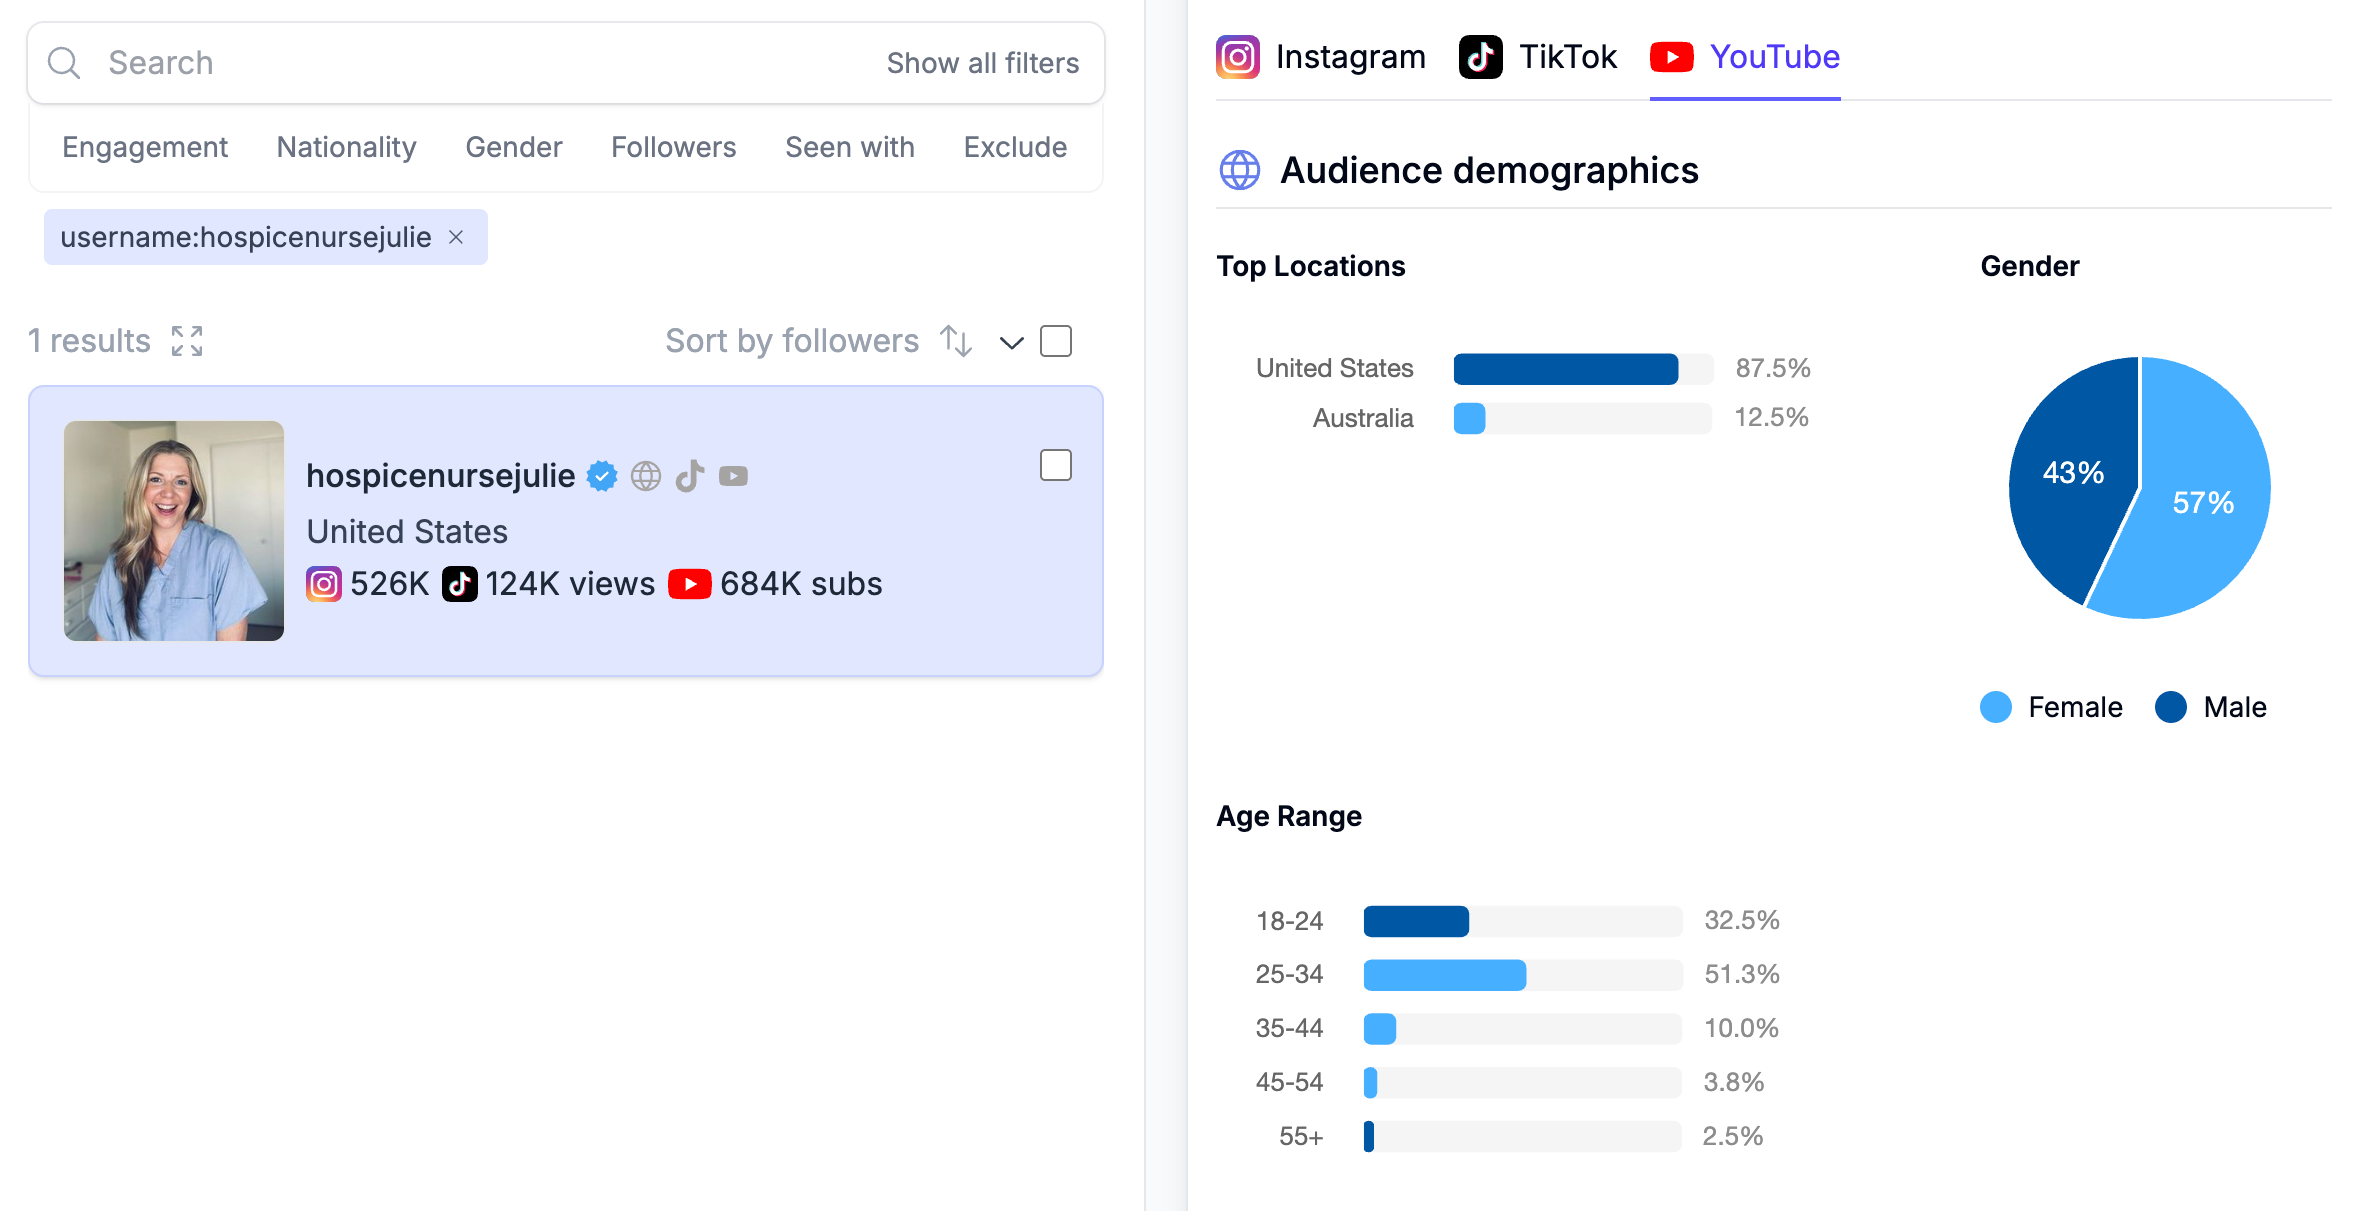
Task: Click the hospicenursejulie profile photo thumbnail
Action: (174, 531)
